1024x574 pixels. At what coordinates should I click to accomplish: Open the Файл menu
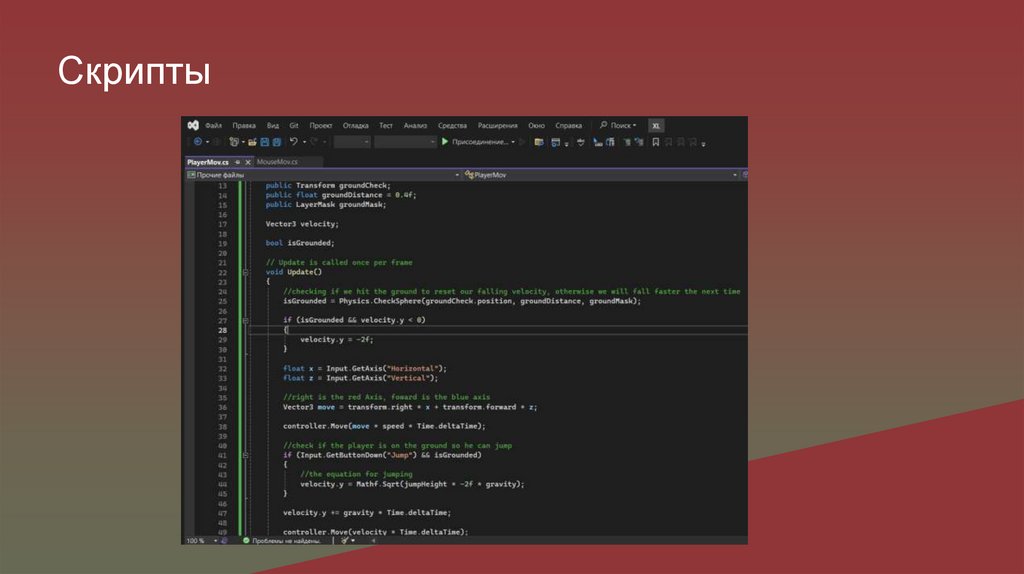tap(213, 126)
